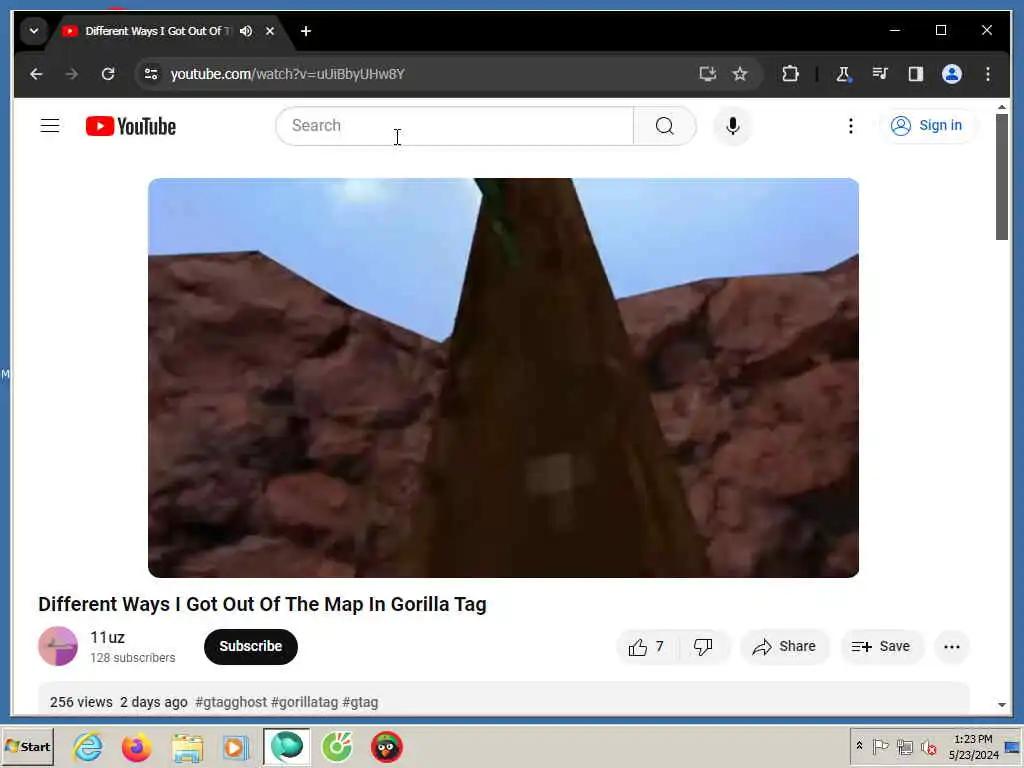Open the 11uz channel avatar

click(57, 646)
